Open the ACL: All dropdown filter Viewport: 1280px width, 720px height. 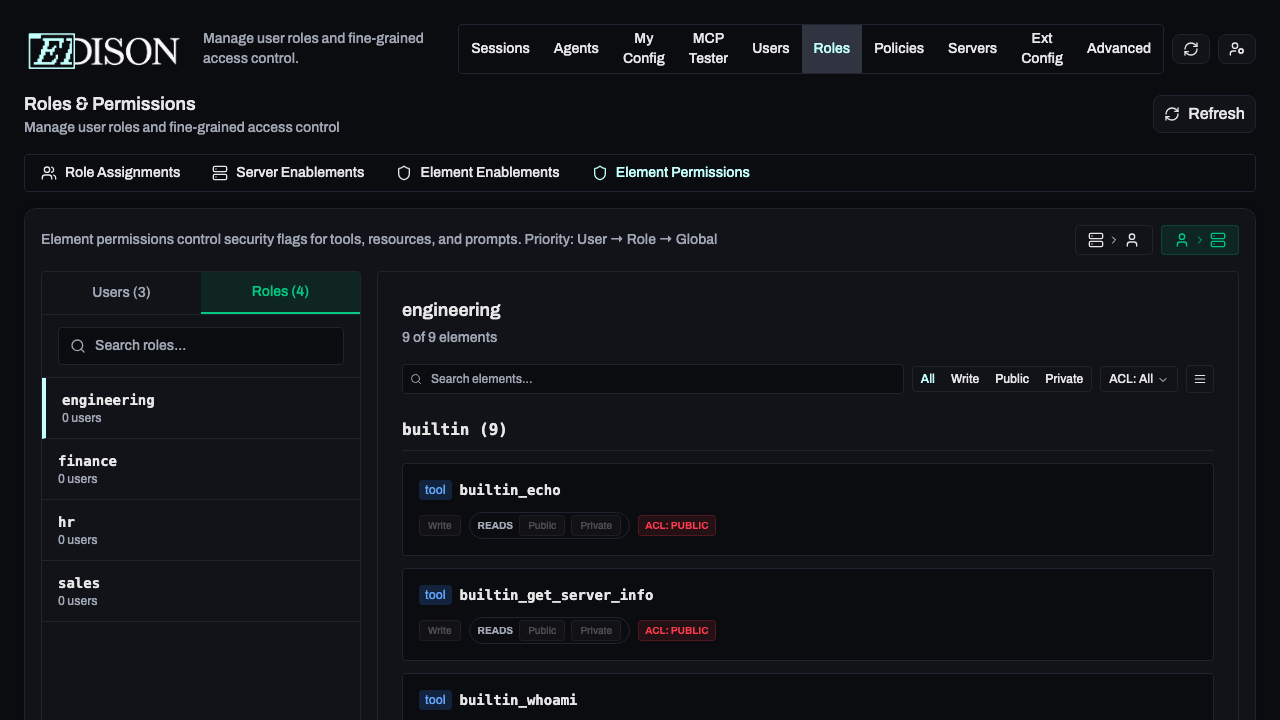[1138, 378]
